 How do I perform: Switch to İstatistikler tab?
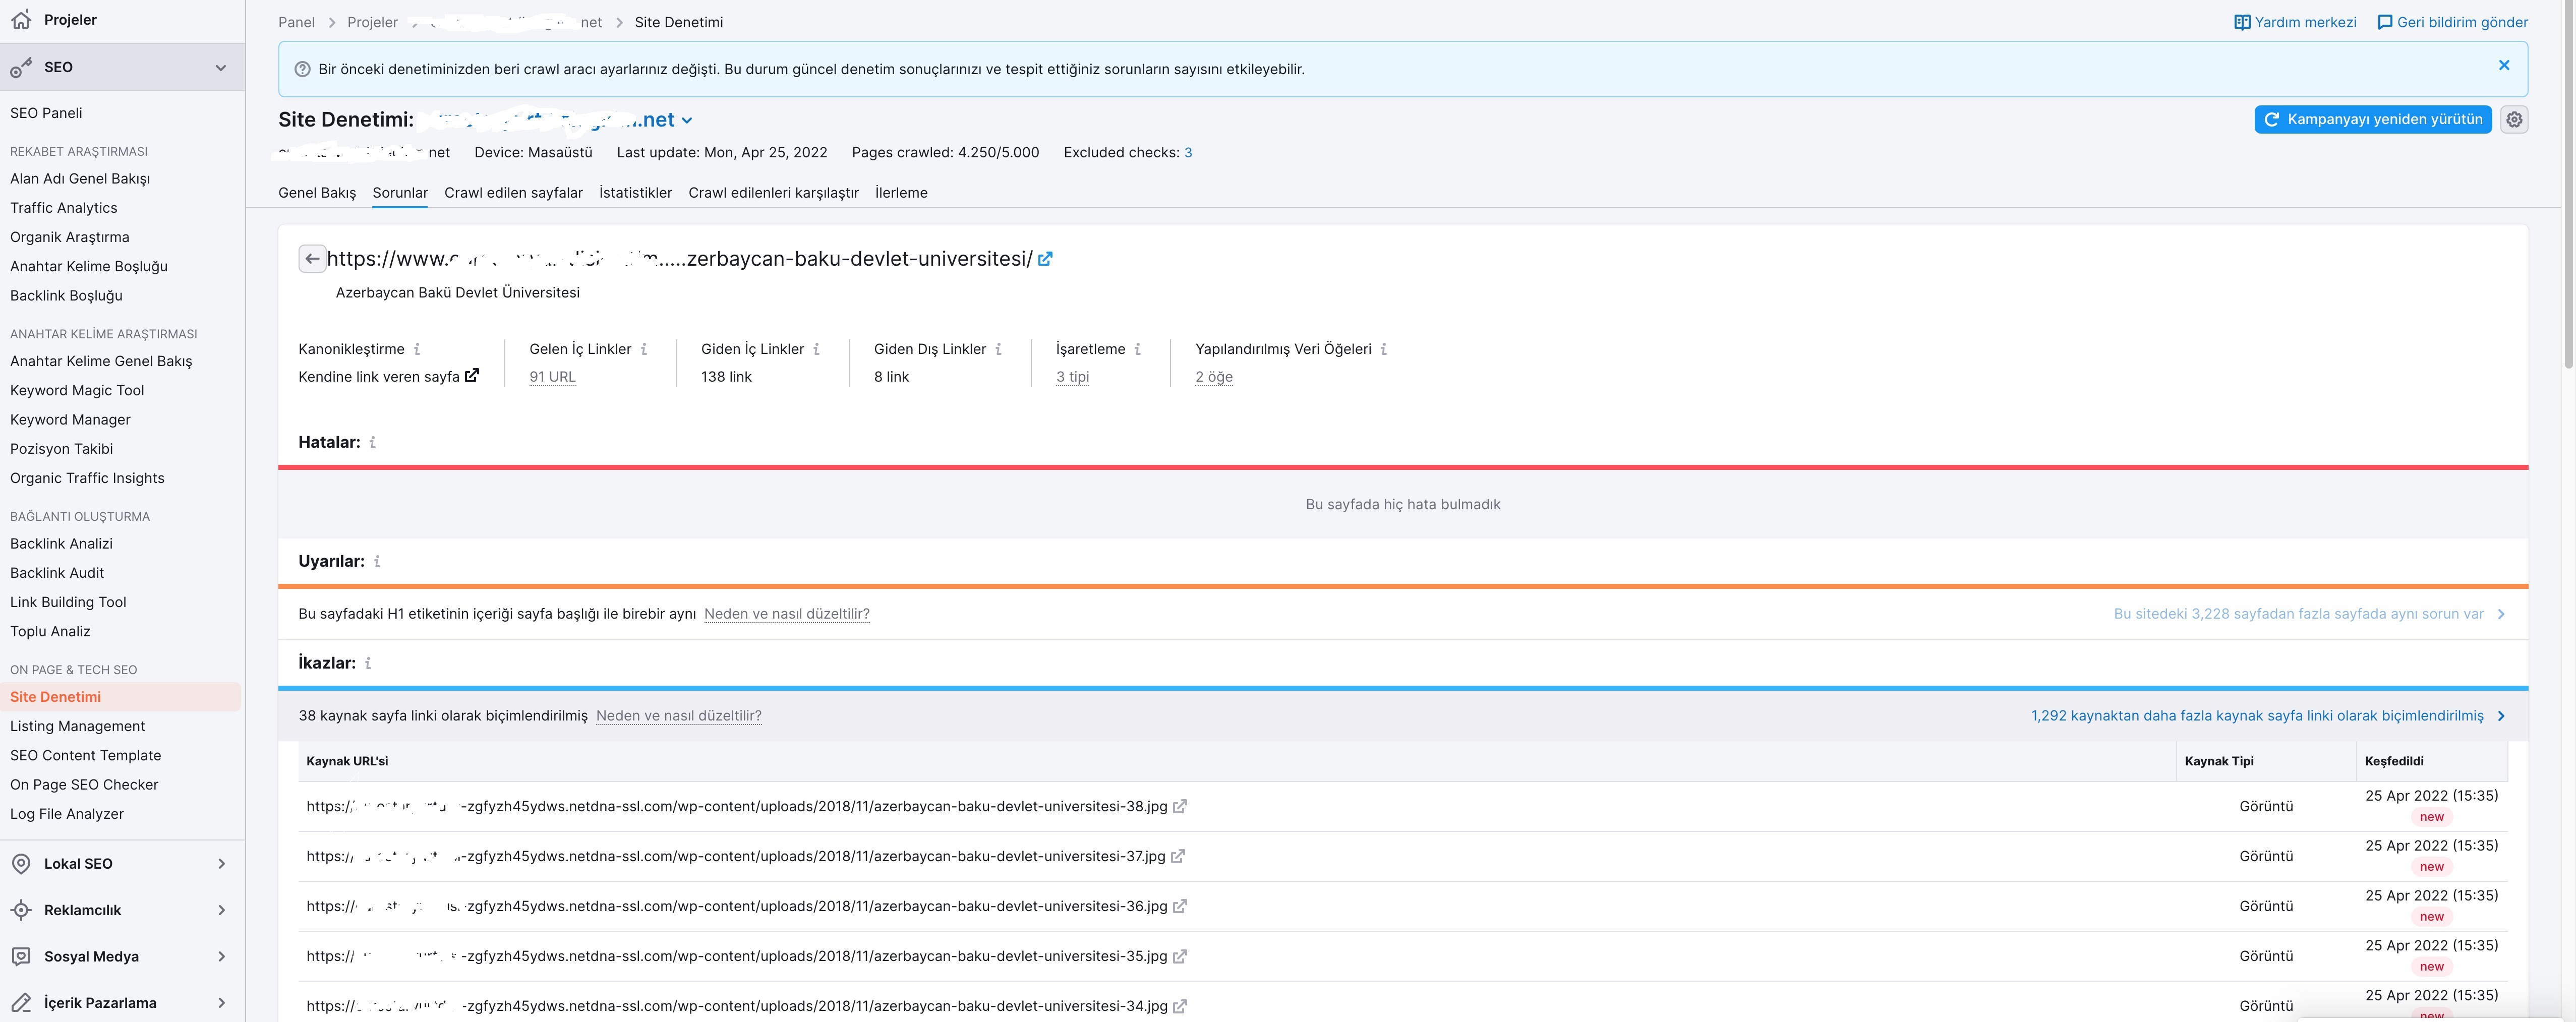click(x=635, y=193)
